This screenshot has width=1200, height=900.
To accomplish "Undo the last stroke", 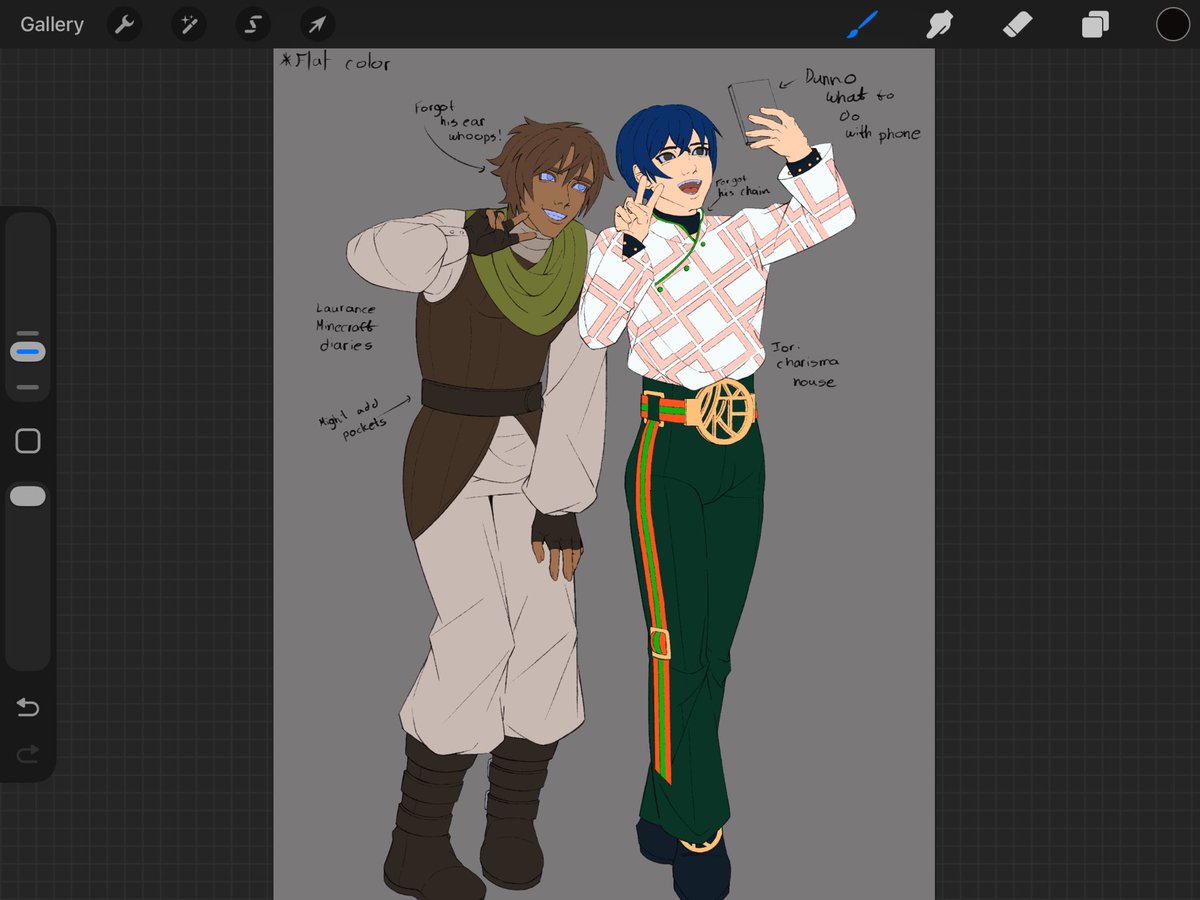I will pos(28,707).
